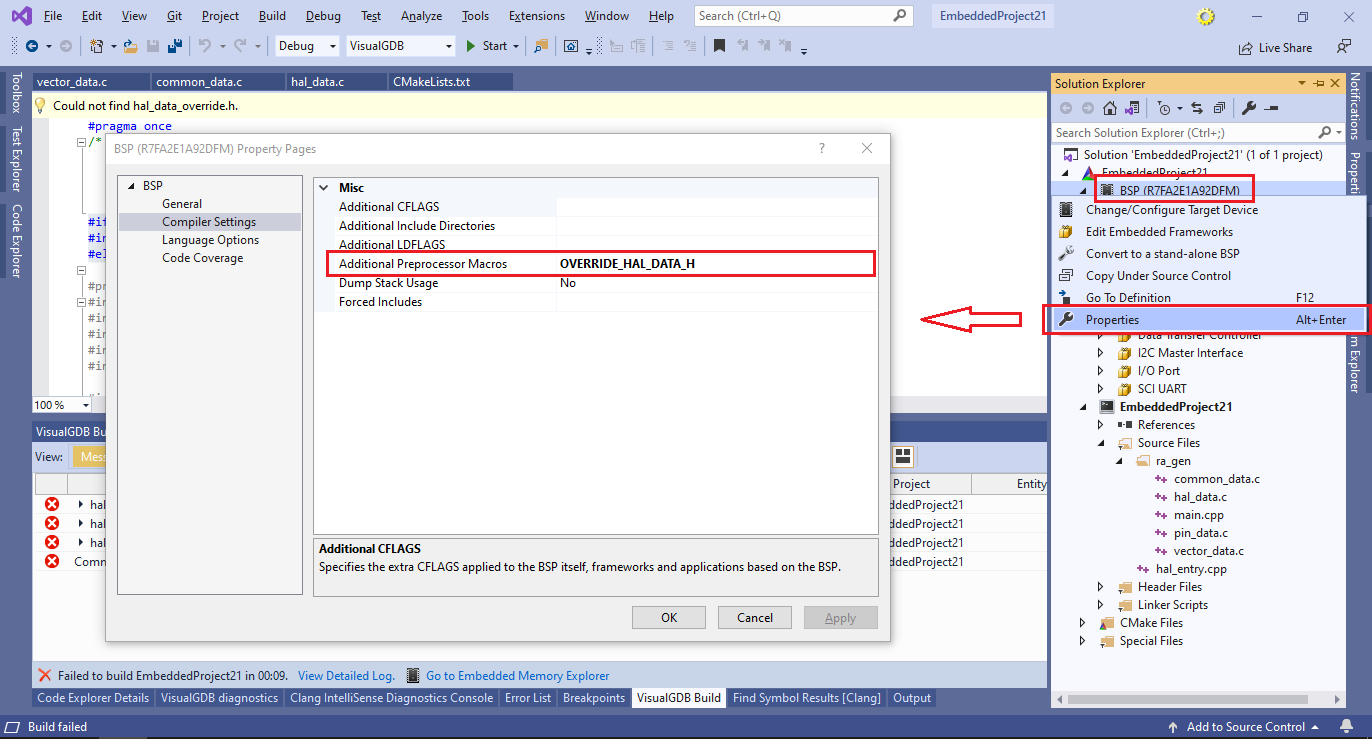Open the Error List bottom tab
1372x739 pixels.
pos(528,698)
